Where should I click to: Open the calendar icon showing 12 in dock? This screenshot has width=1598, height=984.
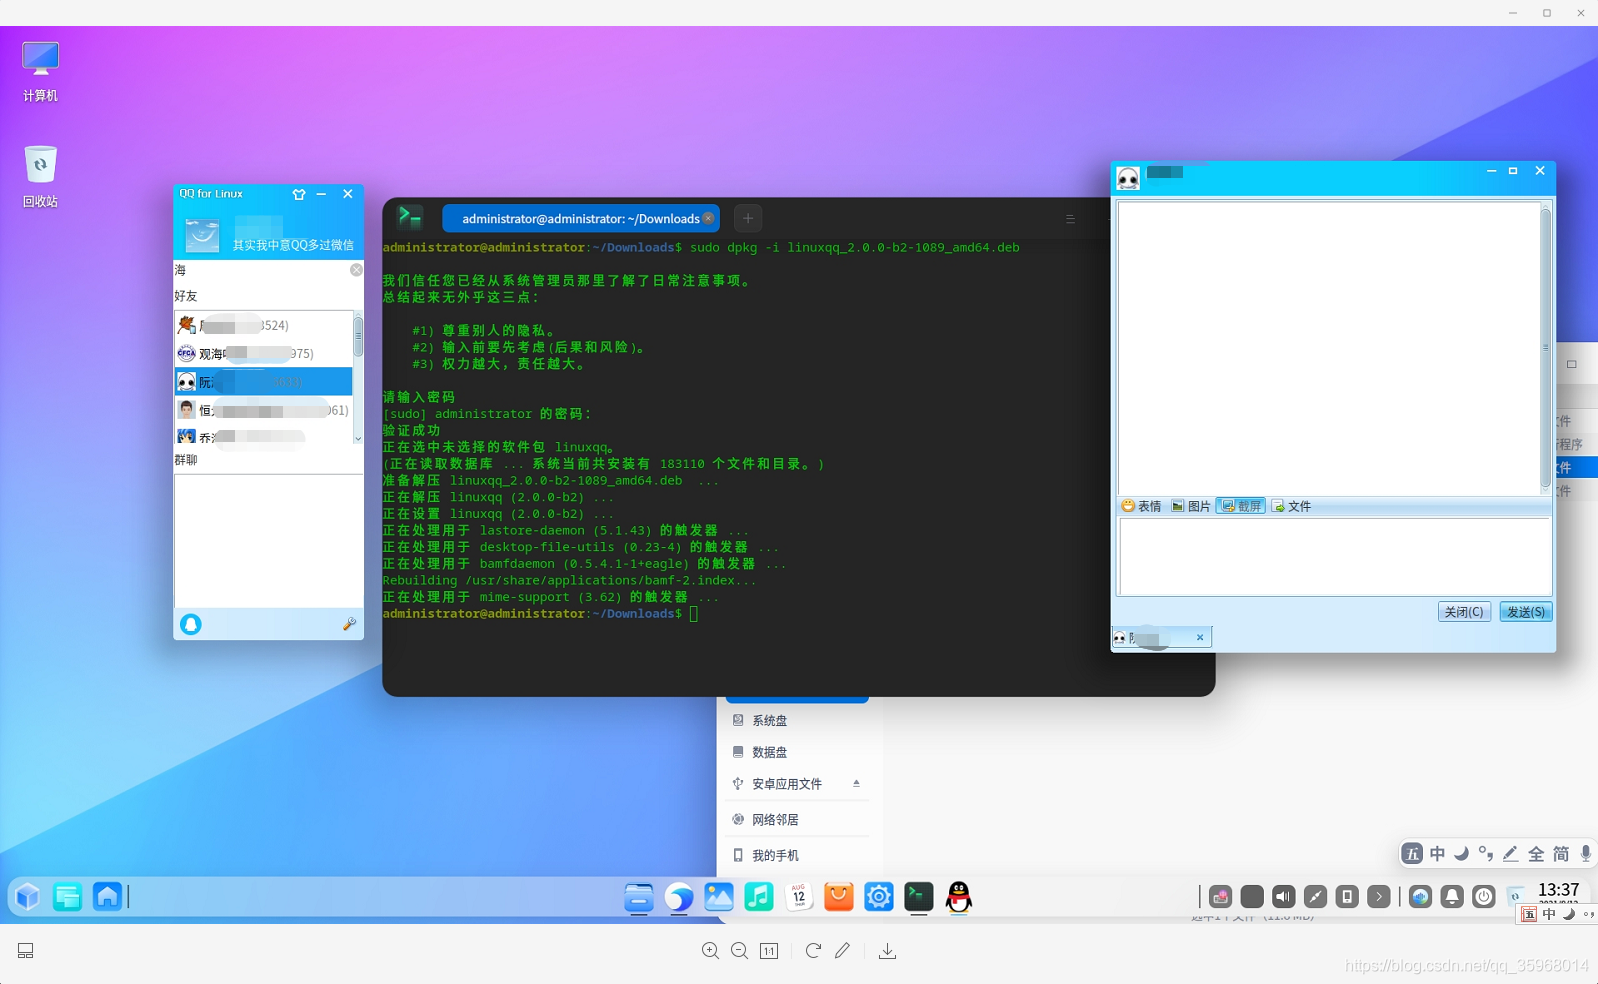click(799, 897)
